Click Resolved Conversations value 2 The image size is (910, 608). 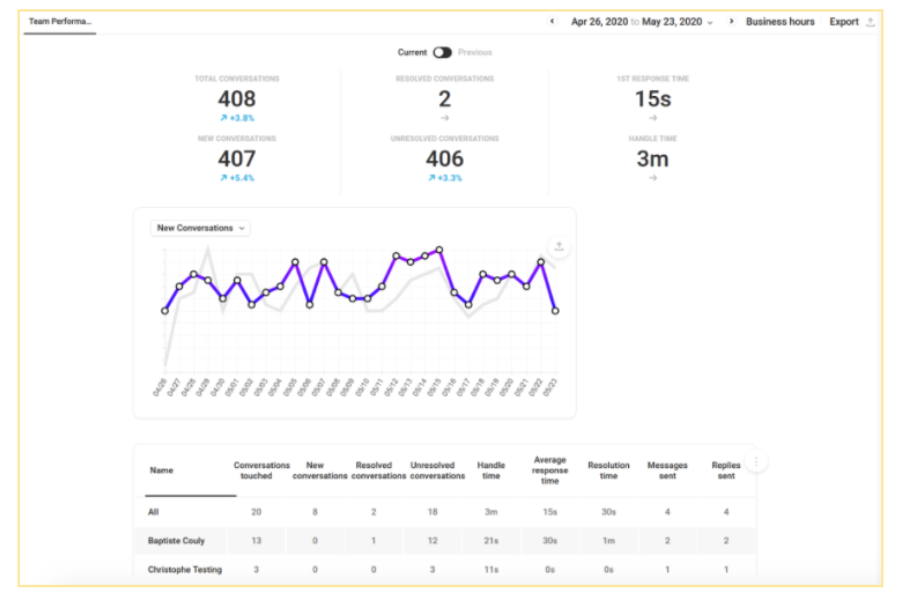445,99
